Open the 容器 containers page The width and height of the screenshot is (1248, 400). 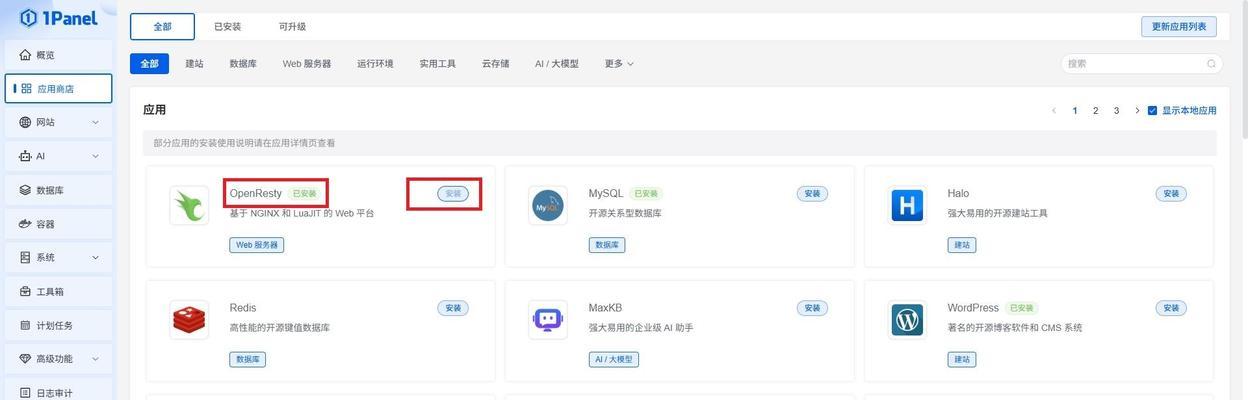(58, 224)
